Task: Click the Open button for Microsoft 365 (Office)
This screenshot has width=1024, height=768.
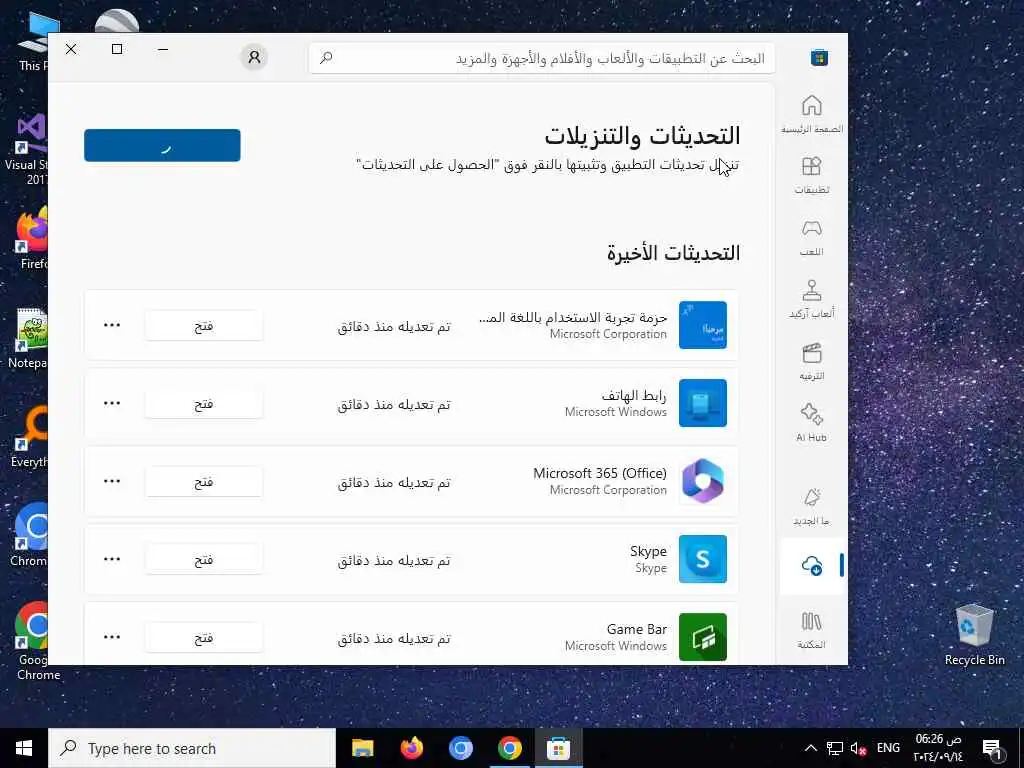Action: click(204, 481)
